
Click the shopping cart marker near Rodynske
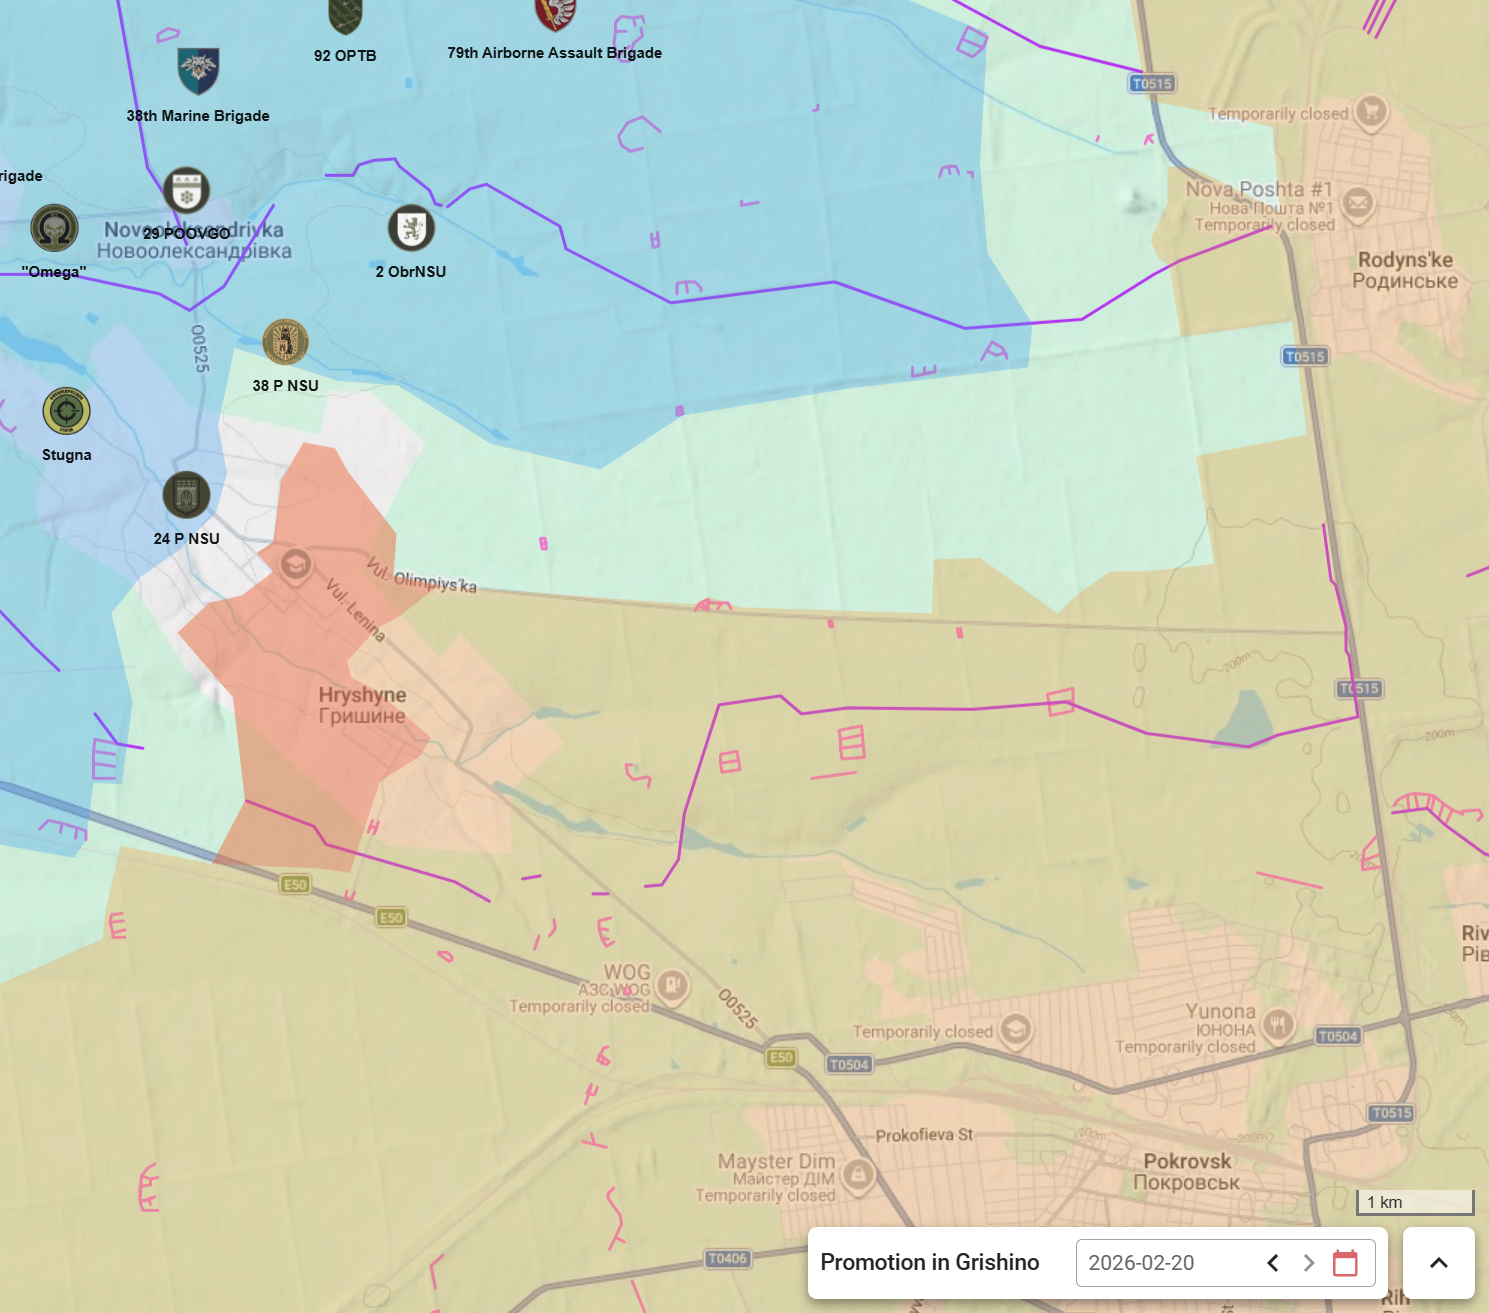tap(1371, 111)
